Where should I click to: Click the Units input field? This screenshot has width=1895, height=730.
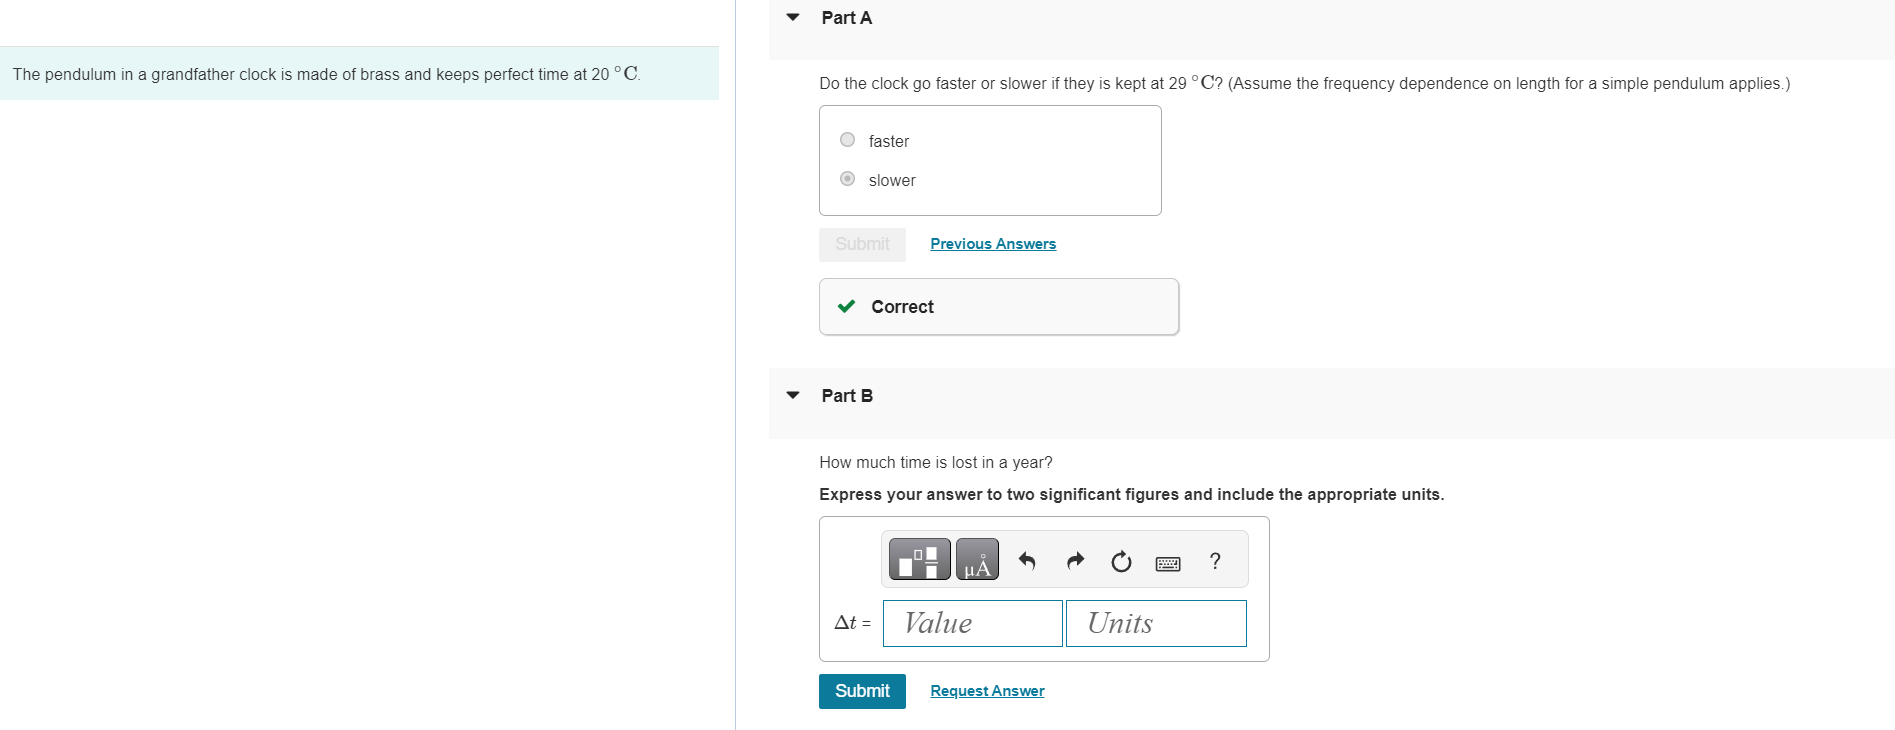pyautogui.click(x=1156, y=623)
